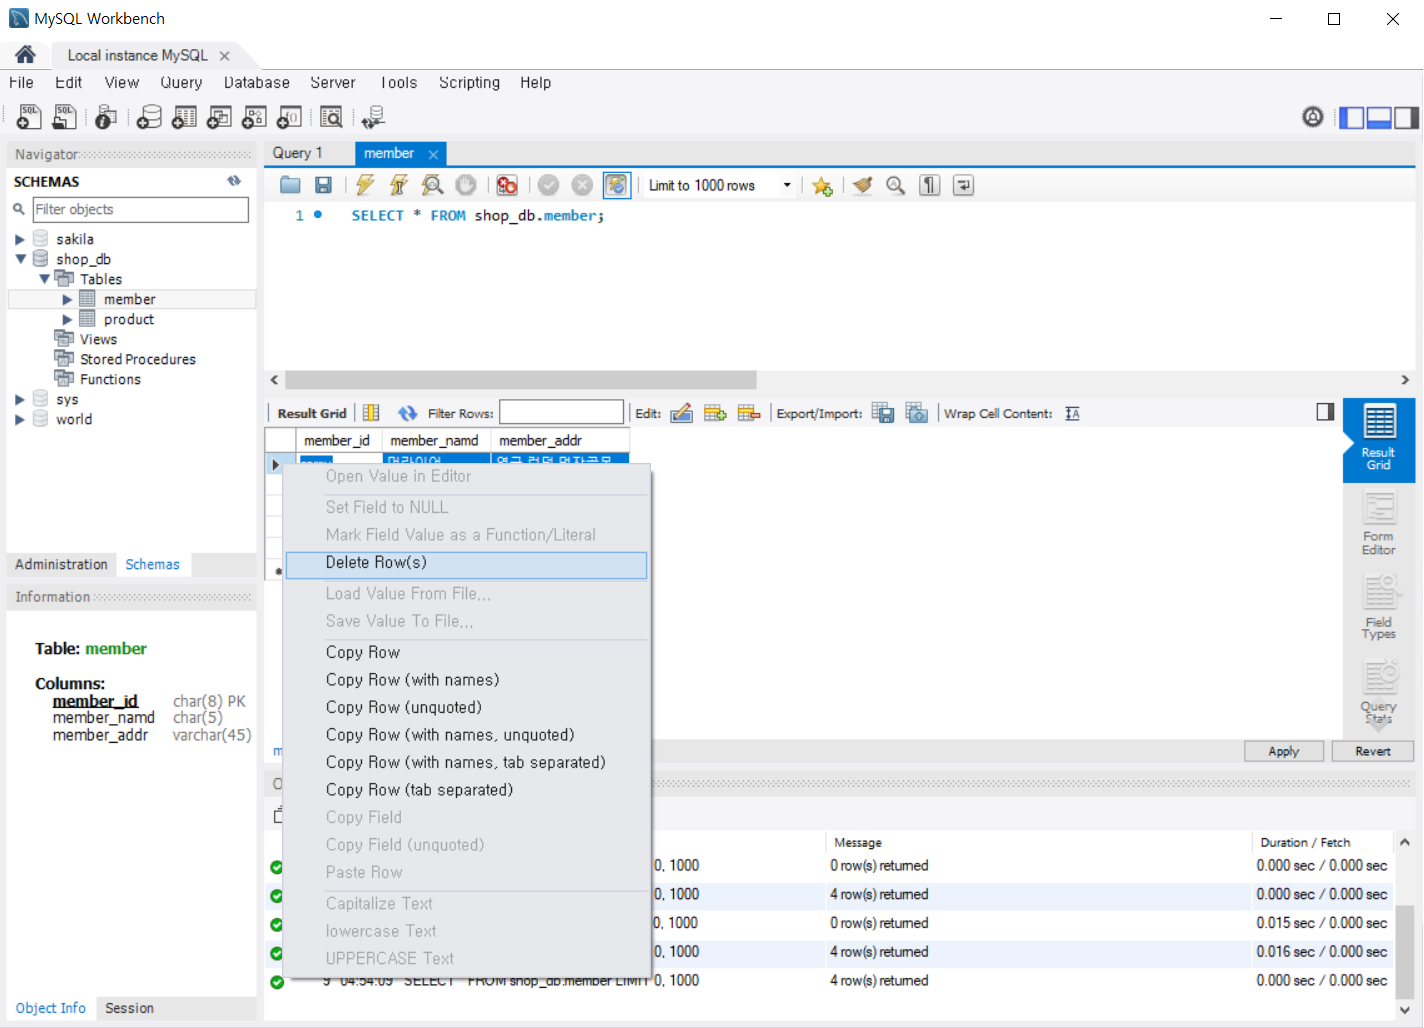Open the find panel magnifier icon

point(896,185)
